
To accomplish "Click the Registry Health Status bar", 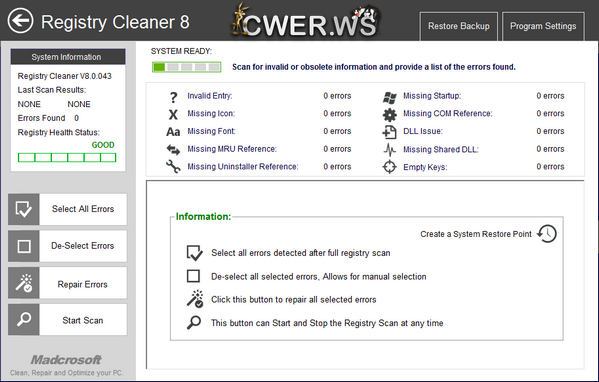I will coord(67,157).
